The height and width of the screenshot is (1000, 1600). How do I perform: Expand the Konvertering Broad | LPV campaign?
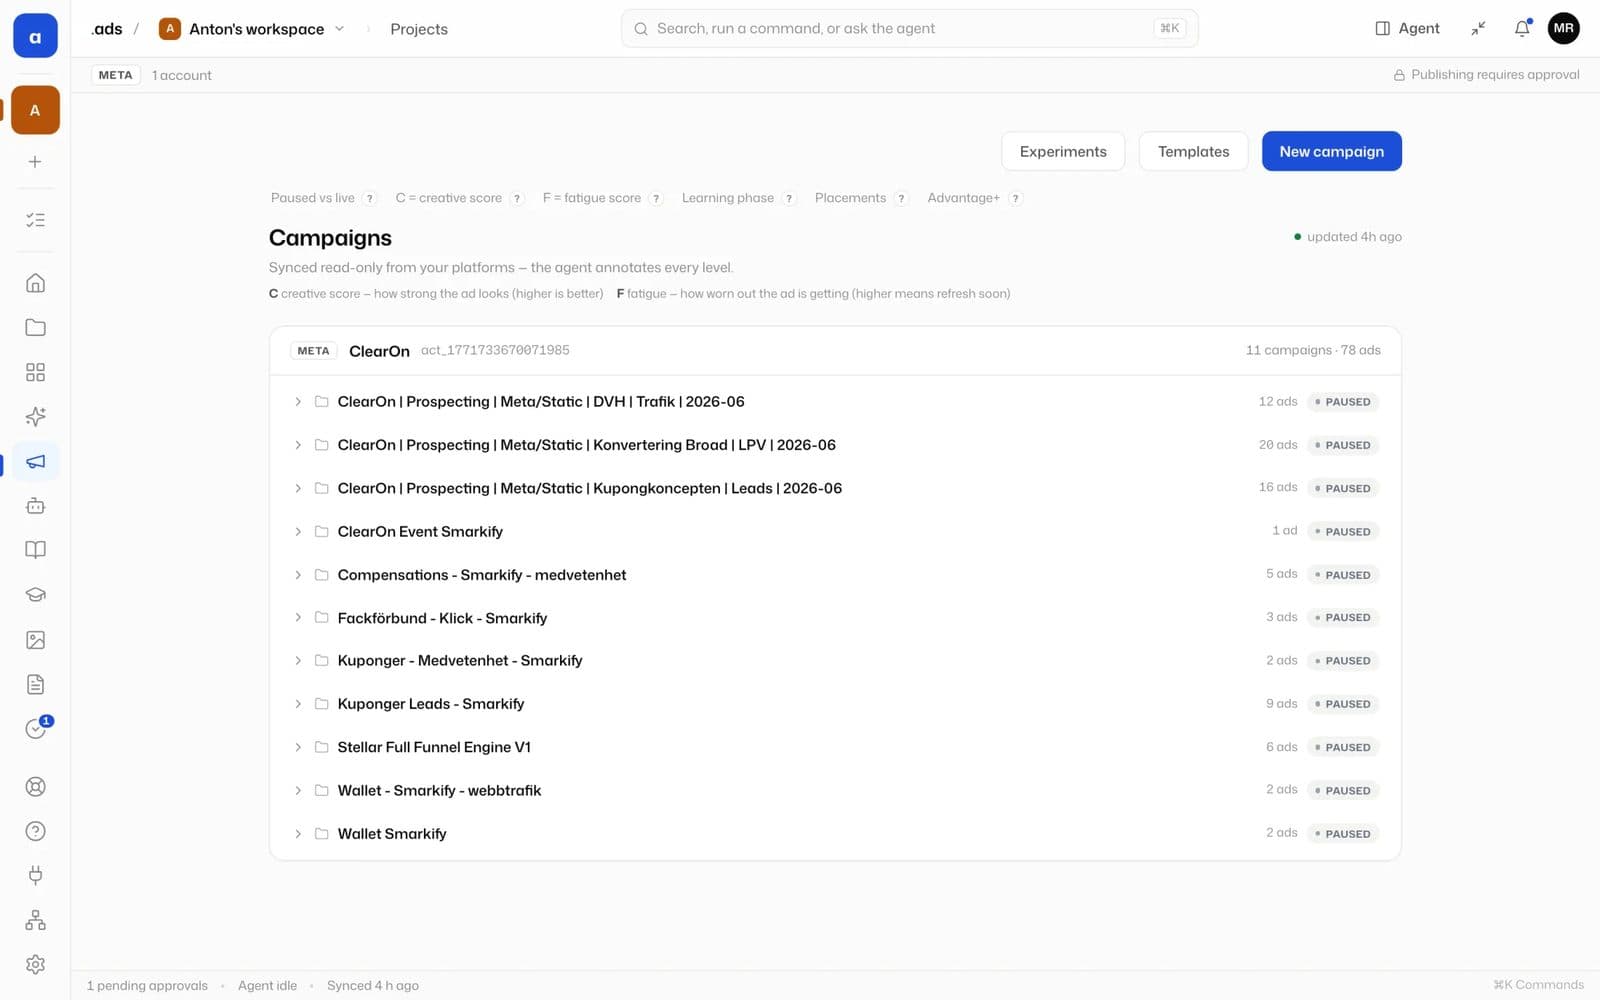pyautogui.click(x=298, y=445)
